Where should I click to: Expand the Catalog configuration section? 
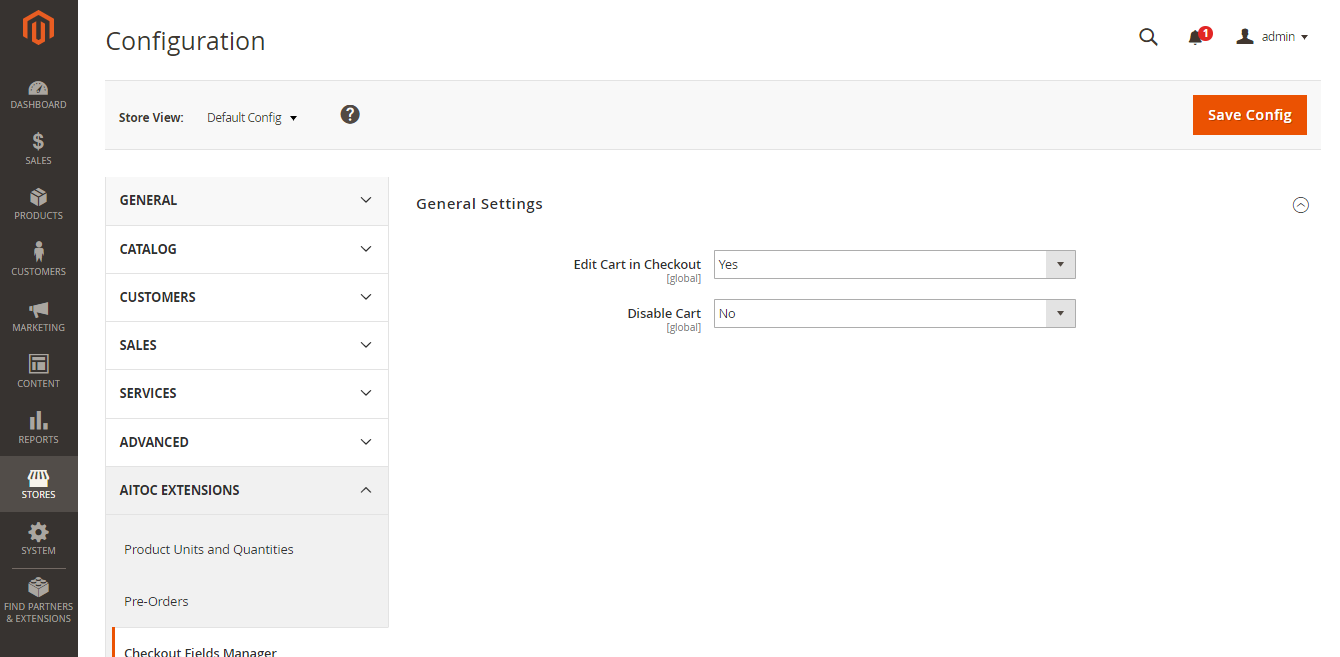point(246,249)
